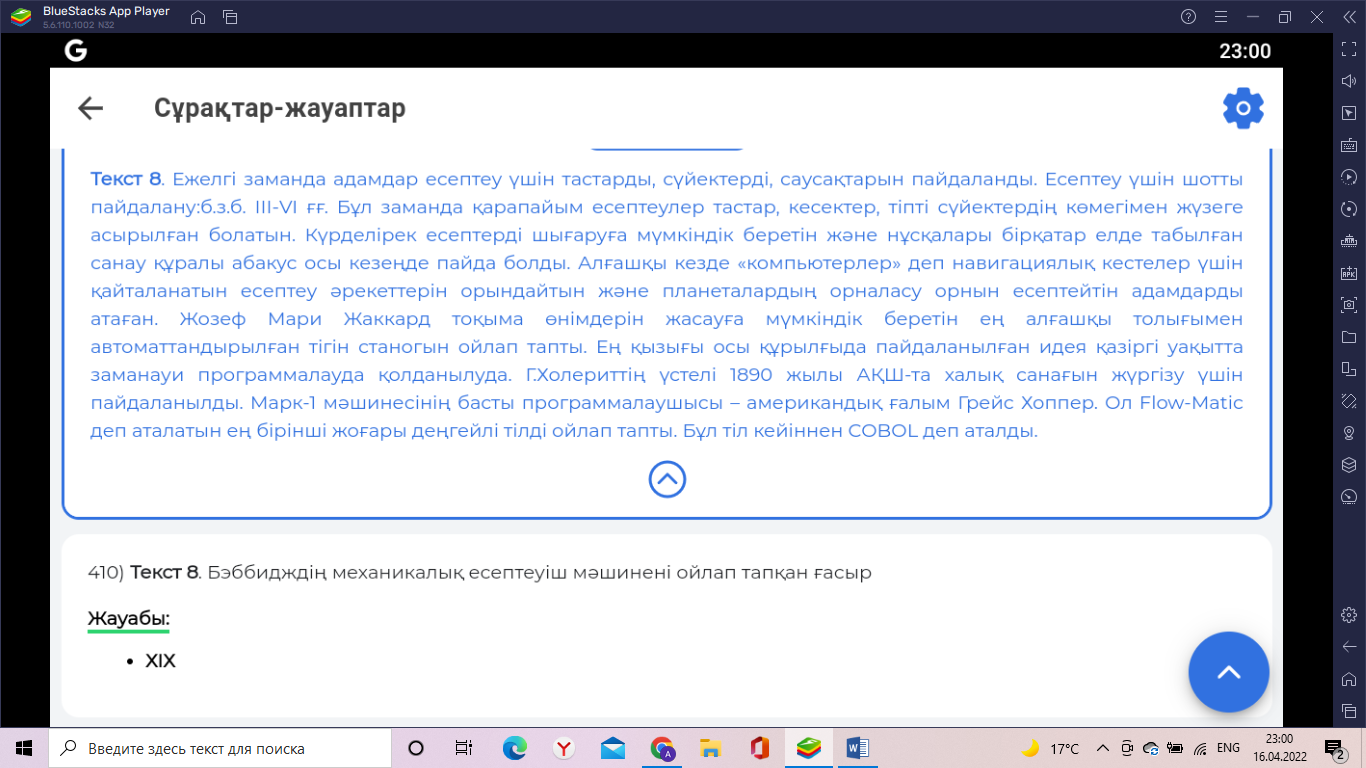Open Microsoft Edge from the taskbar
Image resolution: width=1366 pixels, height=768 pixels.
tap(514, 748)
